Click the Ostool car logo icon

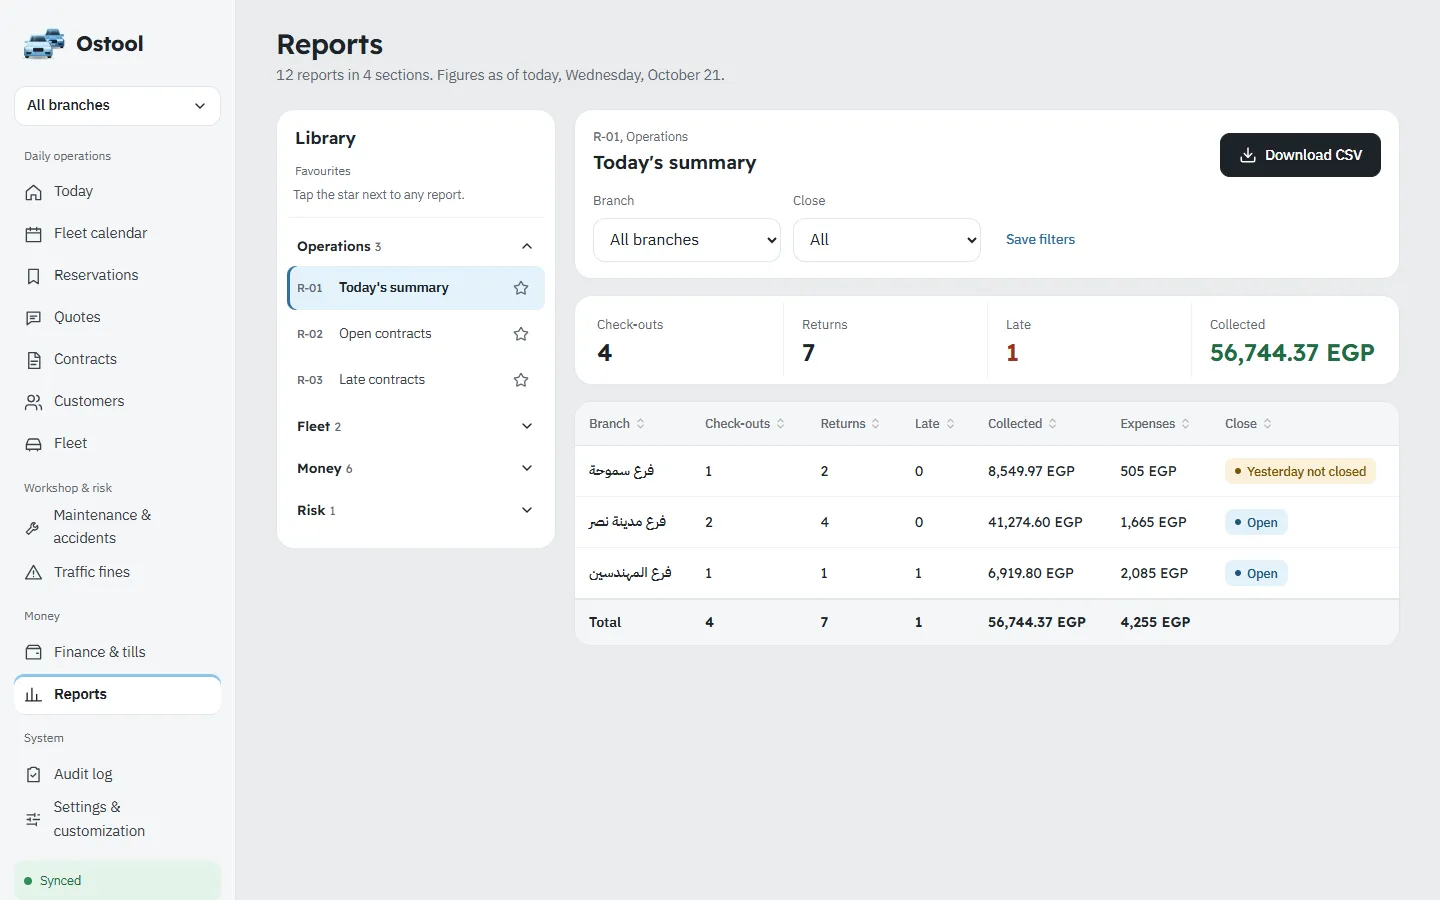click(44, 44)
